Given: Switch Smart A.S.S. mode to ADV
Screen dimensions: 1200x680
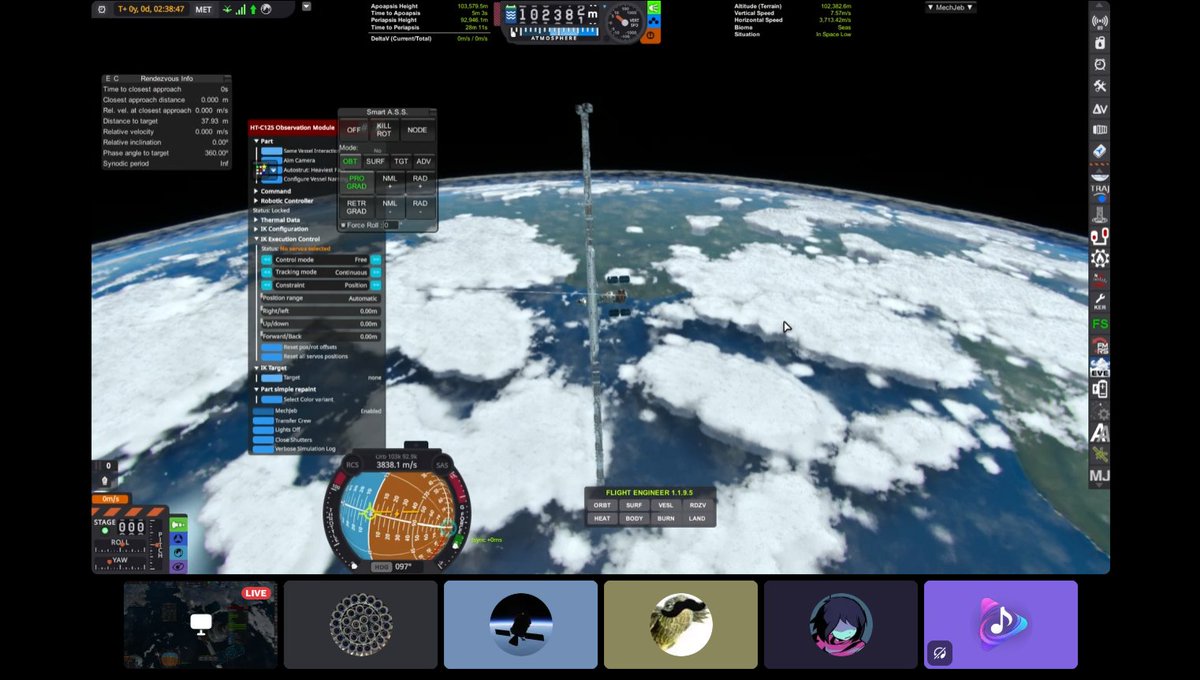Looking at the screenshot, I should 424,161.
